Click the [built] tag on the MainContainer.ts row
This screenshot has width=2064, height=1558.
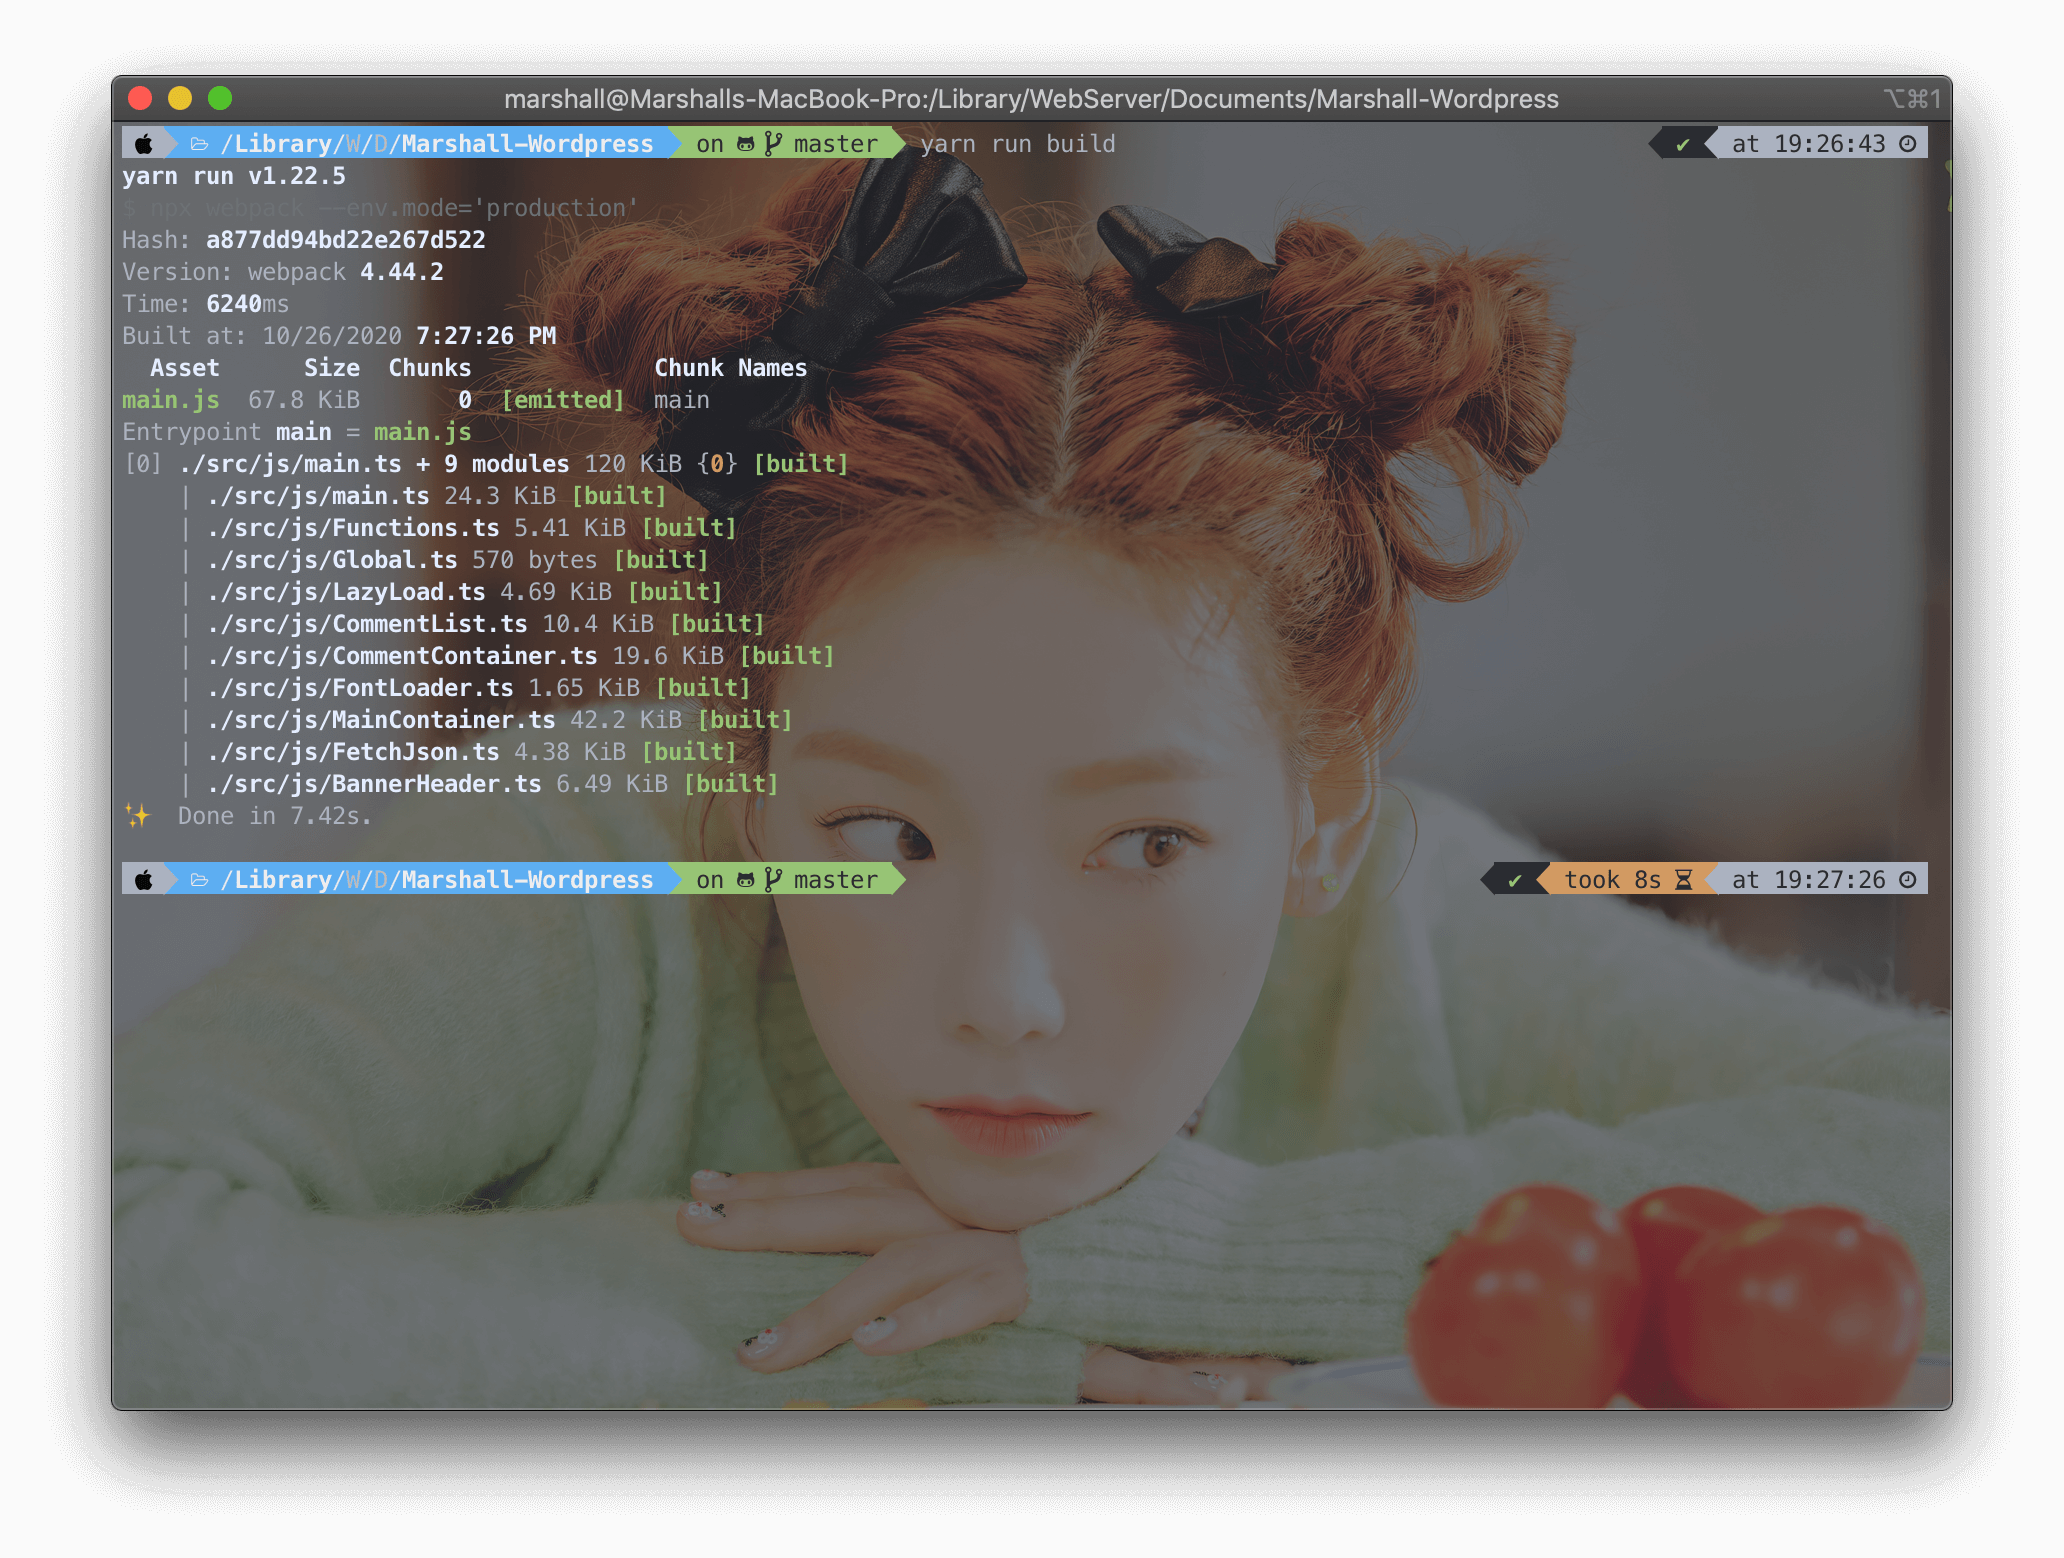[x=745, y=720]
